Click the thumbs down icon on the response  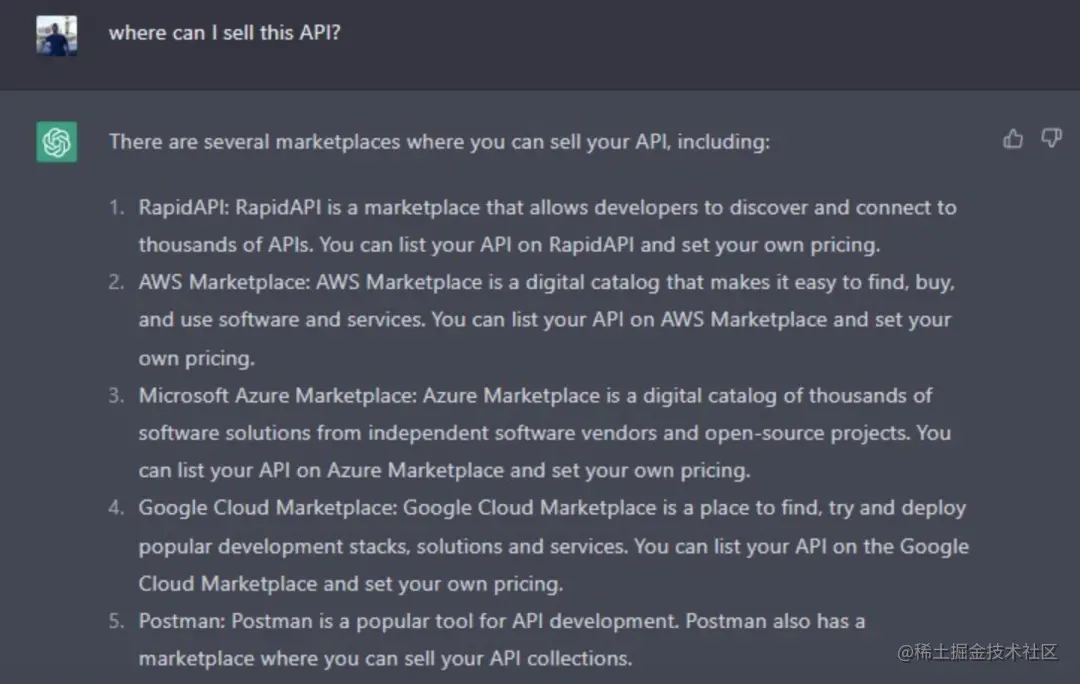1051,138
